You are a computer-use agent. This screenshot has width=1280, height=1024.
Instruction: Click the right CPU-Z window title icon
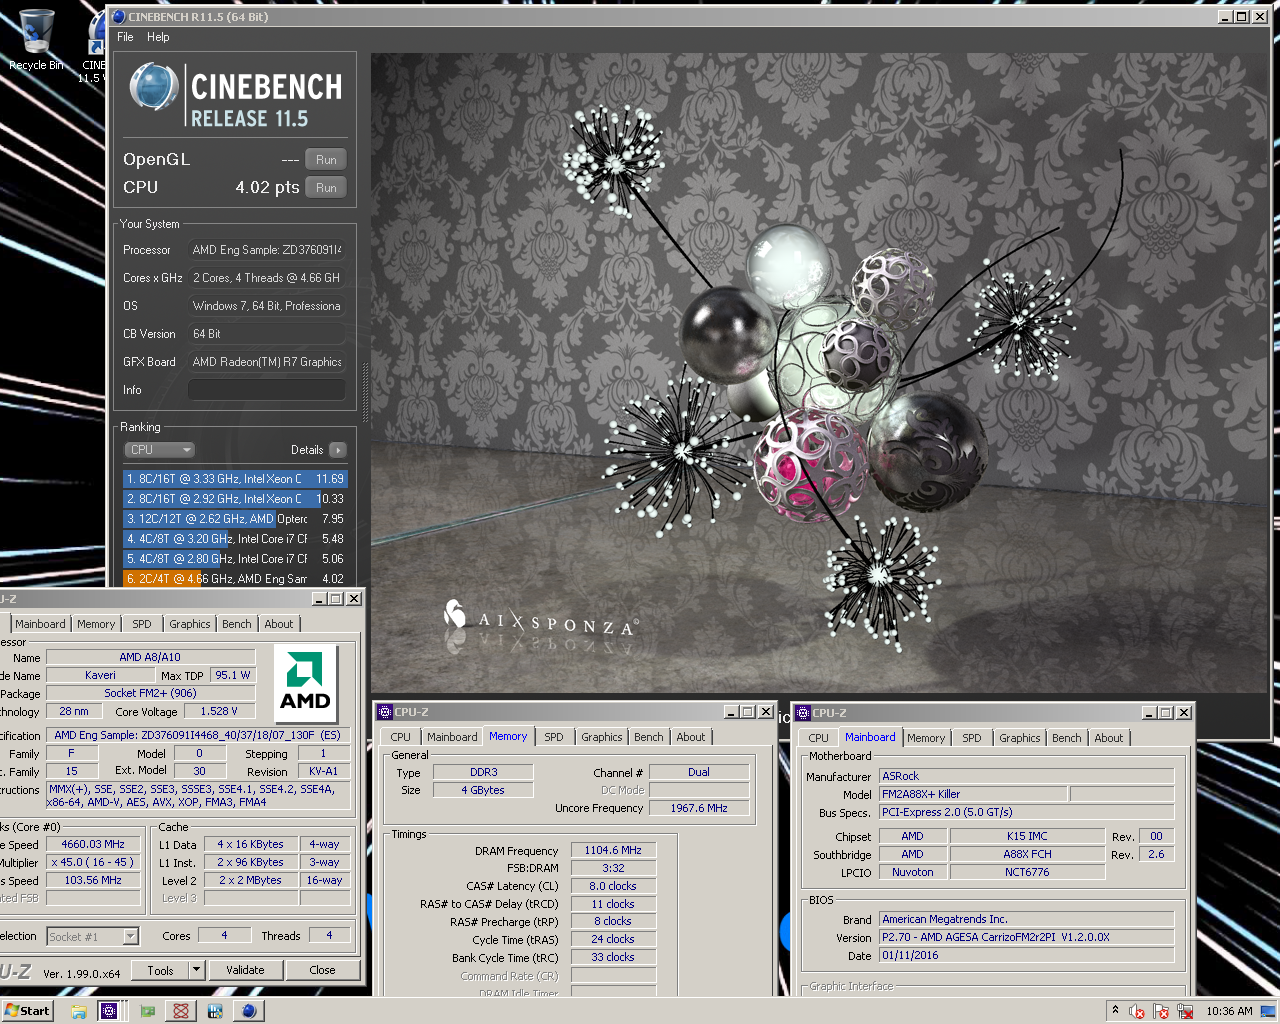pyautogui.click(x=802, y=713)
